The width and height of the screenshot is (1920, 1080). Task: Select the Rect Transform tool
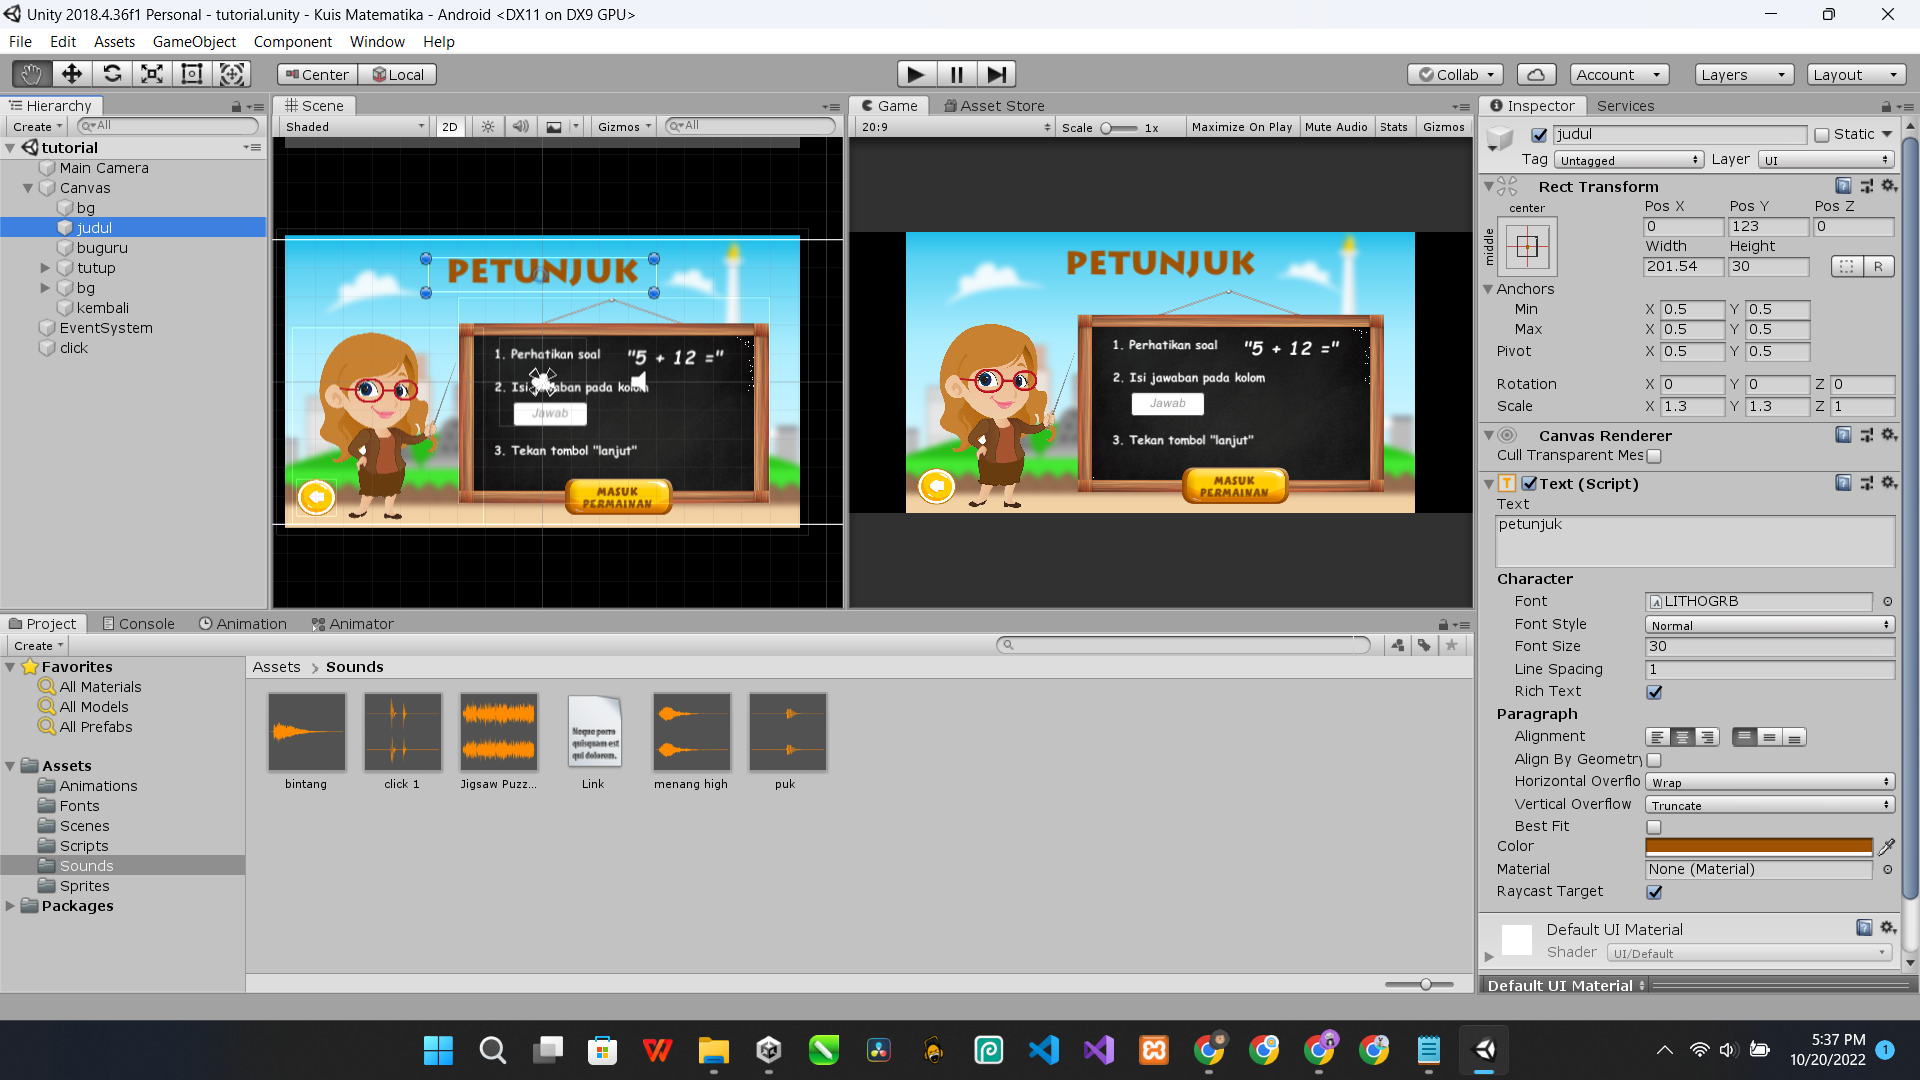pos(192,74)
